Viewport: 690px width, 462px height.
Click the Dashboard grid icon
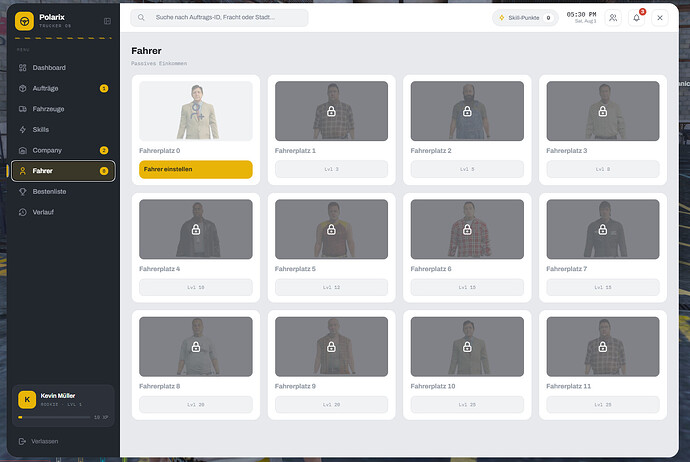coord(23,68)
